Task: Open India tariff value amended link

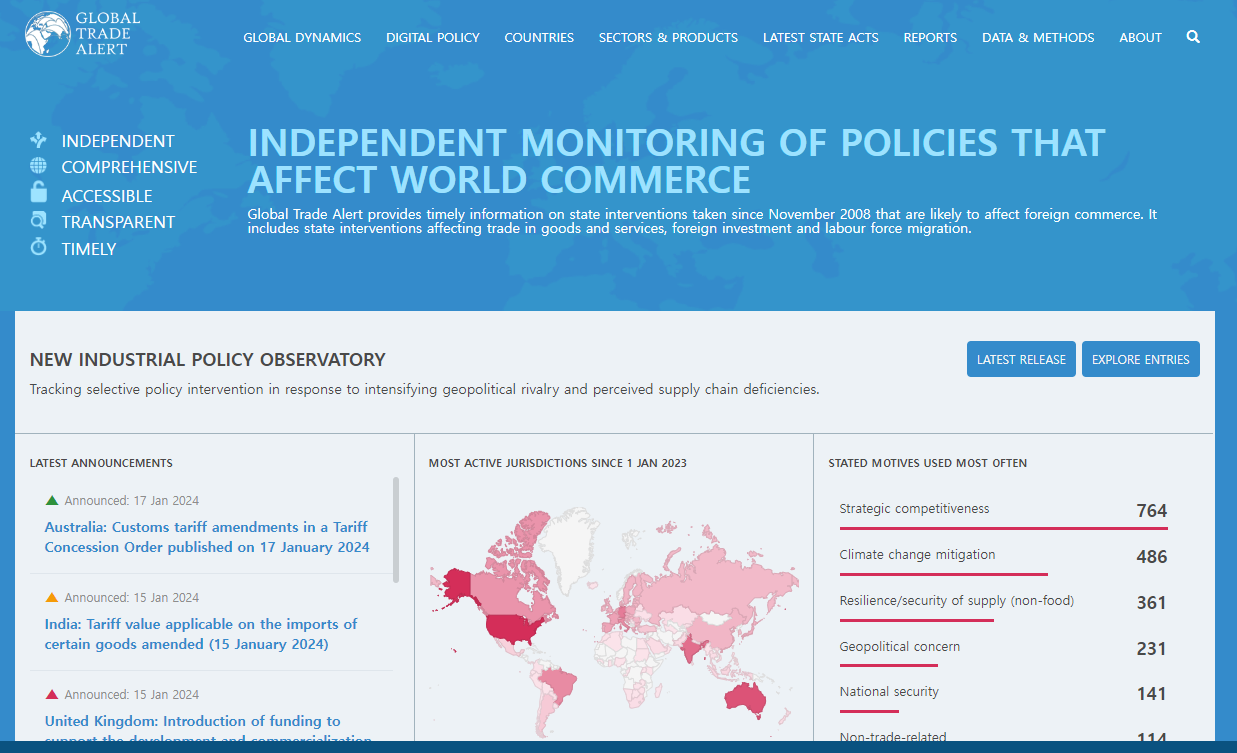Action: pyautogui.click(x=200, y=634)
